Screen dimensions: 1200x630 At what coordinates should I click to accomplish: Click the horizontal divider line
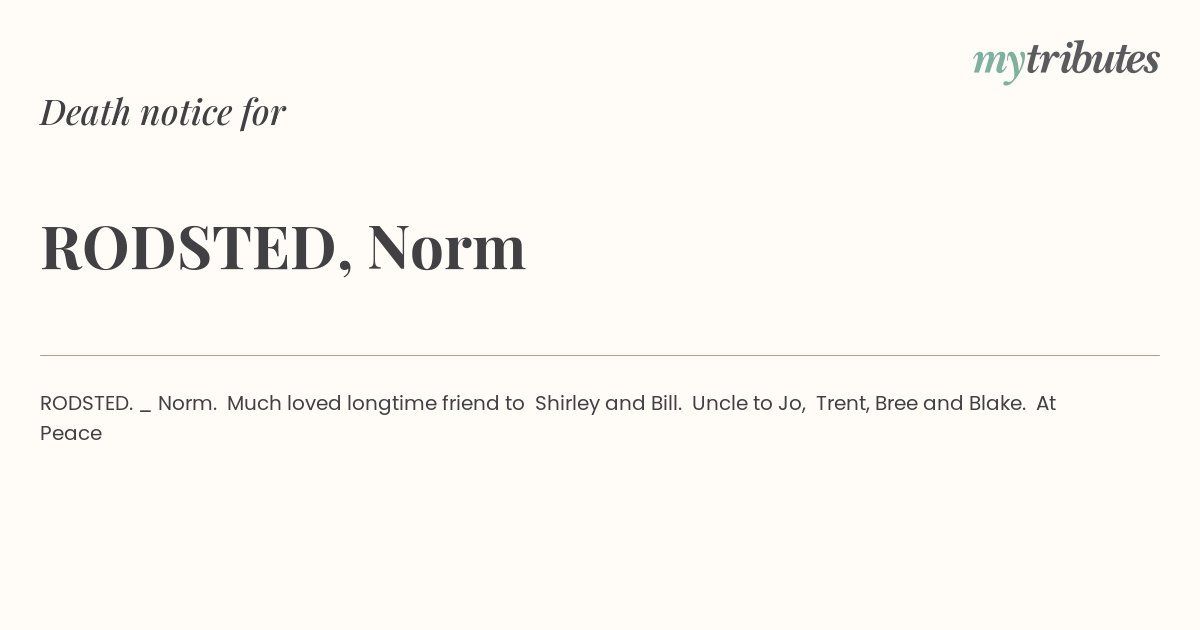click(x=600, y=355)
